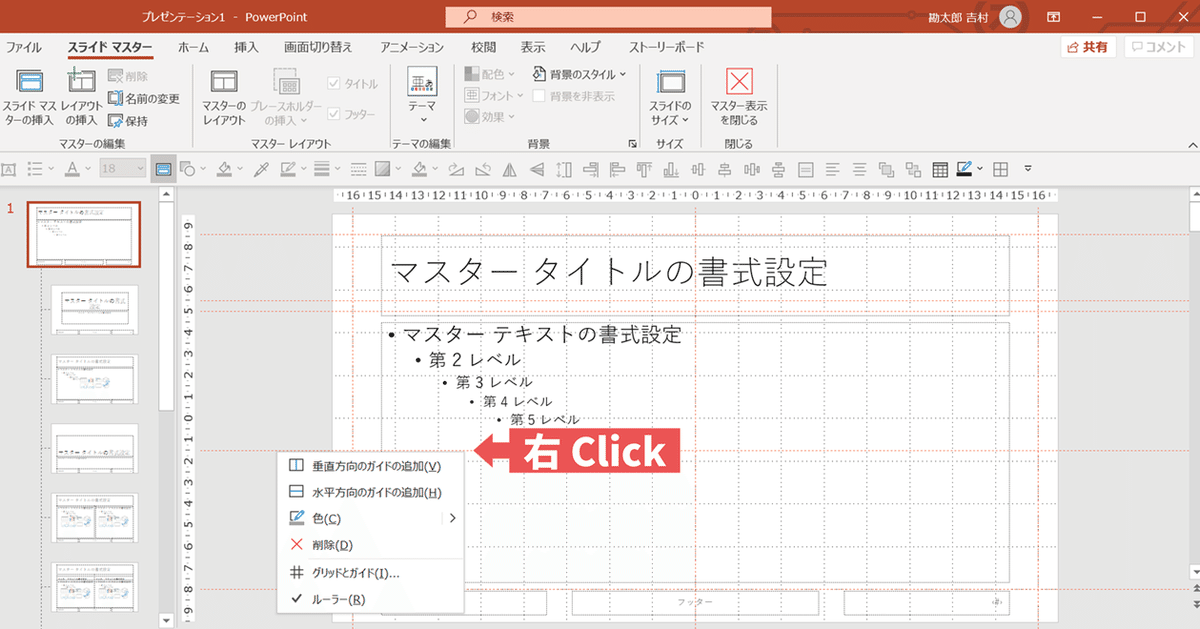Open the 効果 (Effects) dropdown

pyautogui.click(x=490, y=117)
